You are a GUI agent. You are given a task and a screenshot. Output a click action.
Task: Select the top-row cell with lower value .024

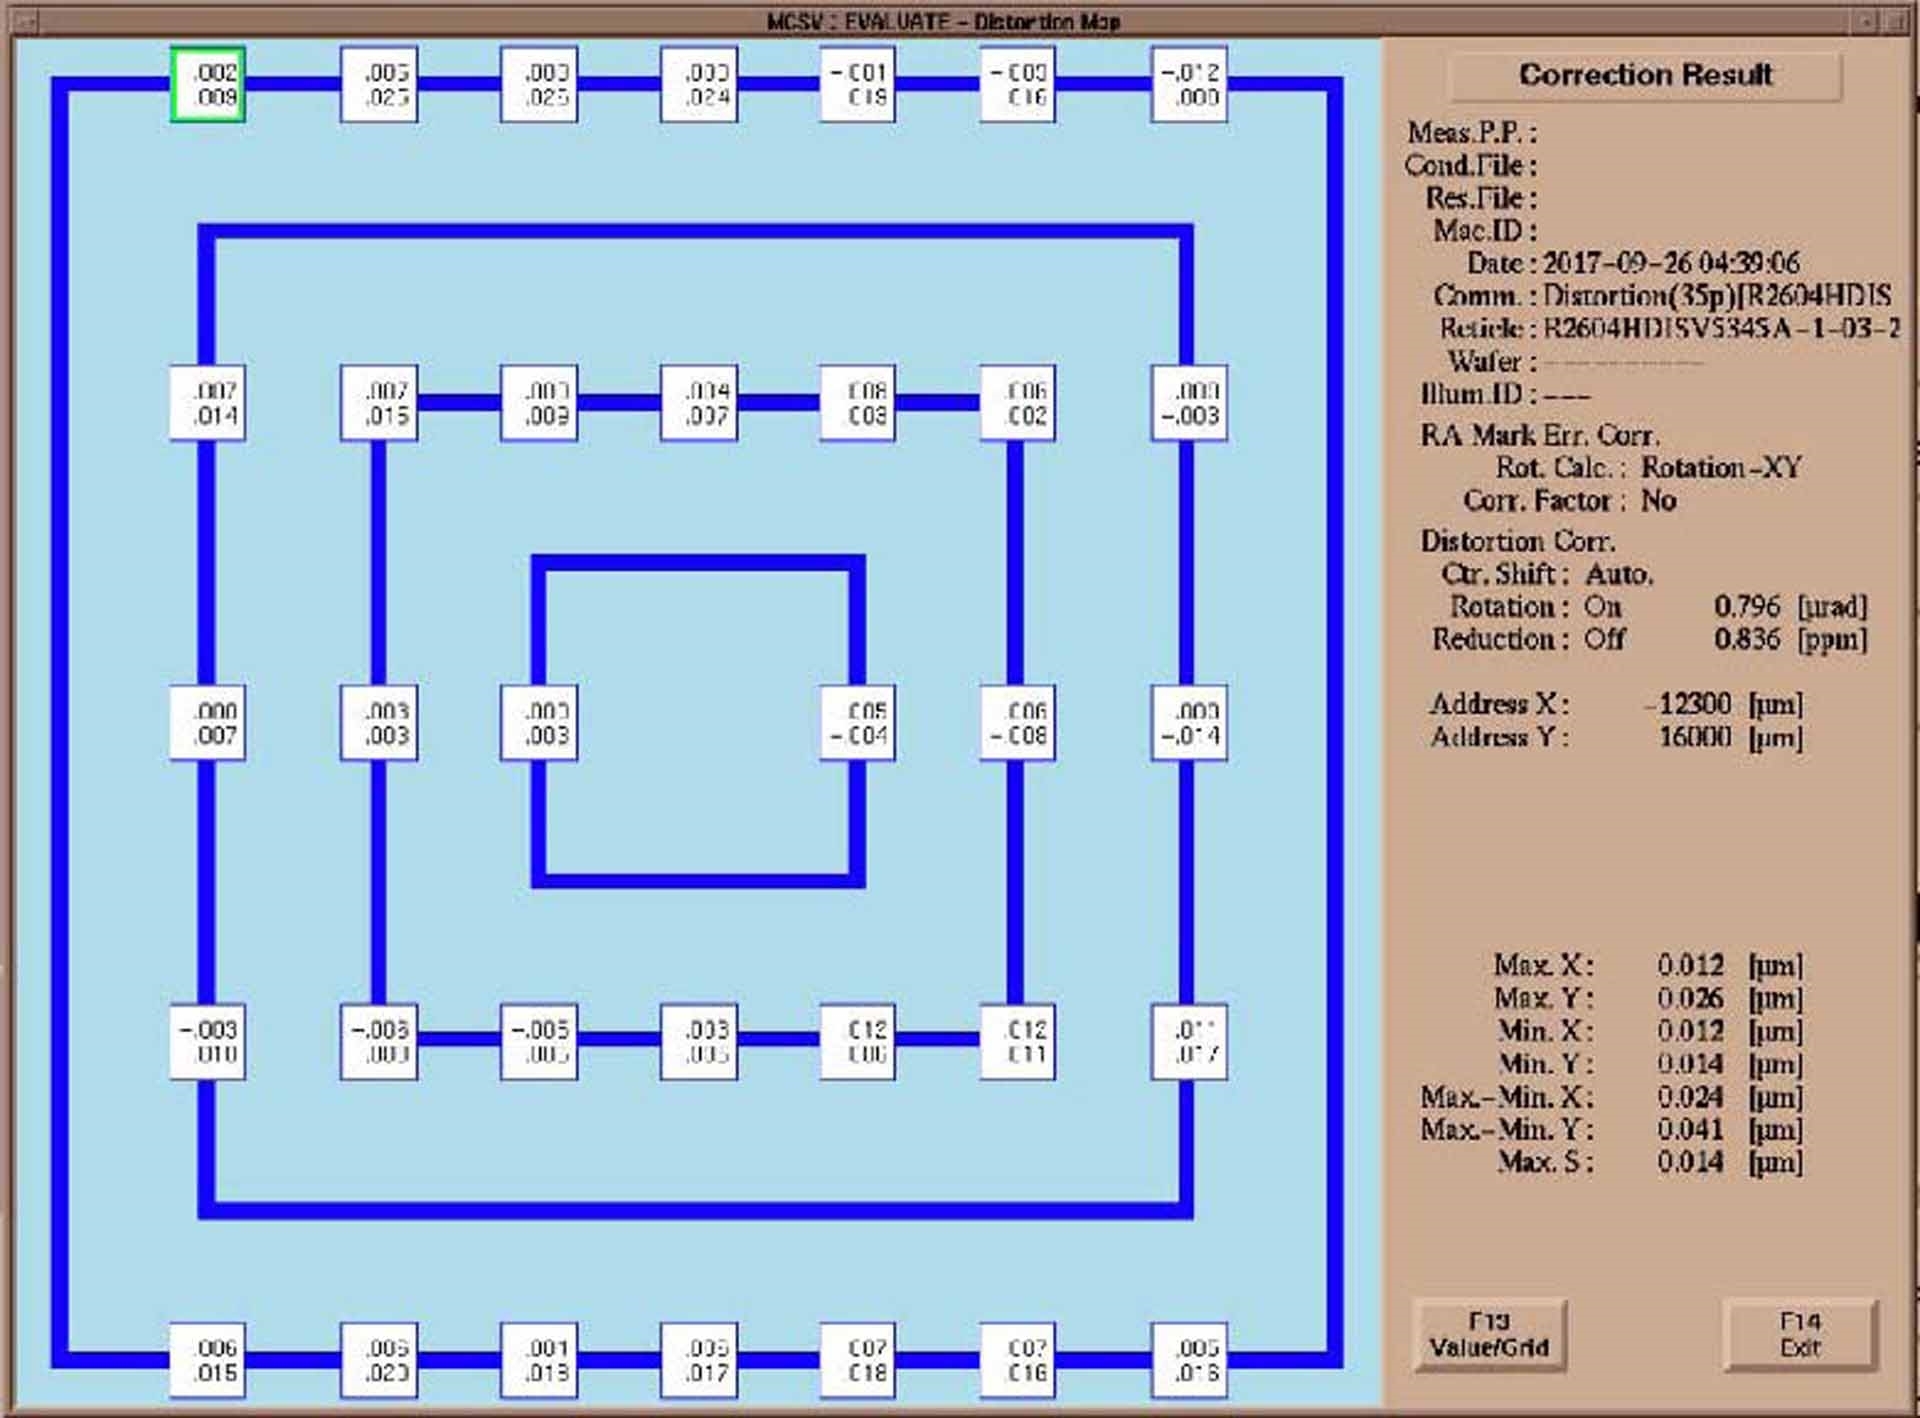click(699, 85)
